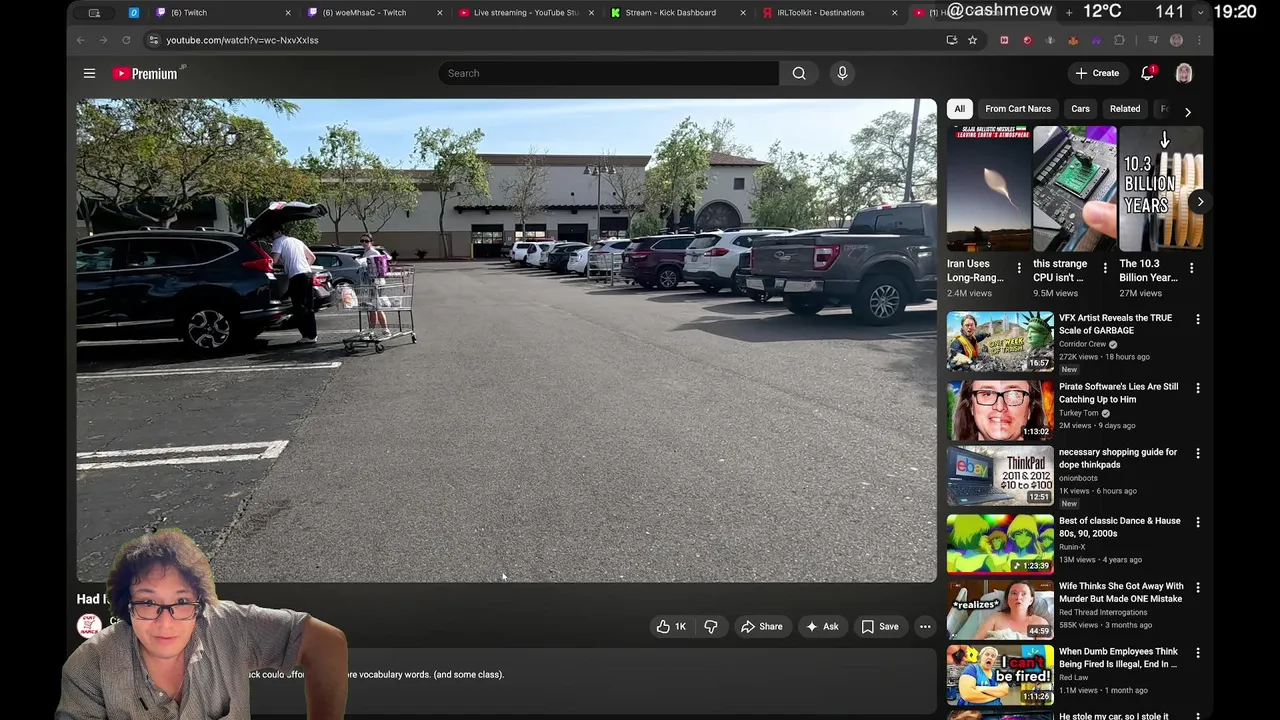Switch to woeMhsaC - Twitch tab
The image size is (1280, 720).
point(375,13)
